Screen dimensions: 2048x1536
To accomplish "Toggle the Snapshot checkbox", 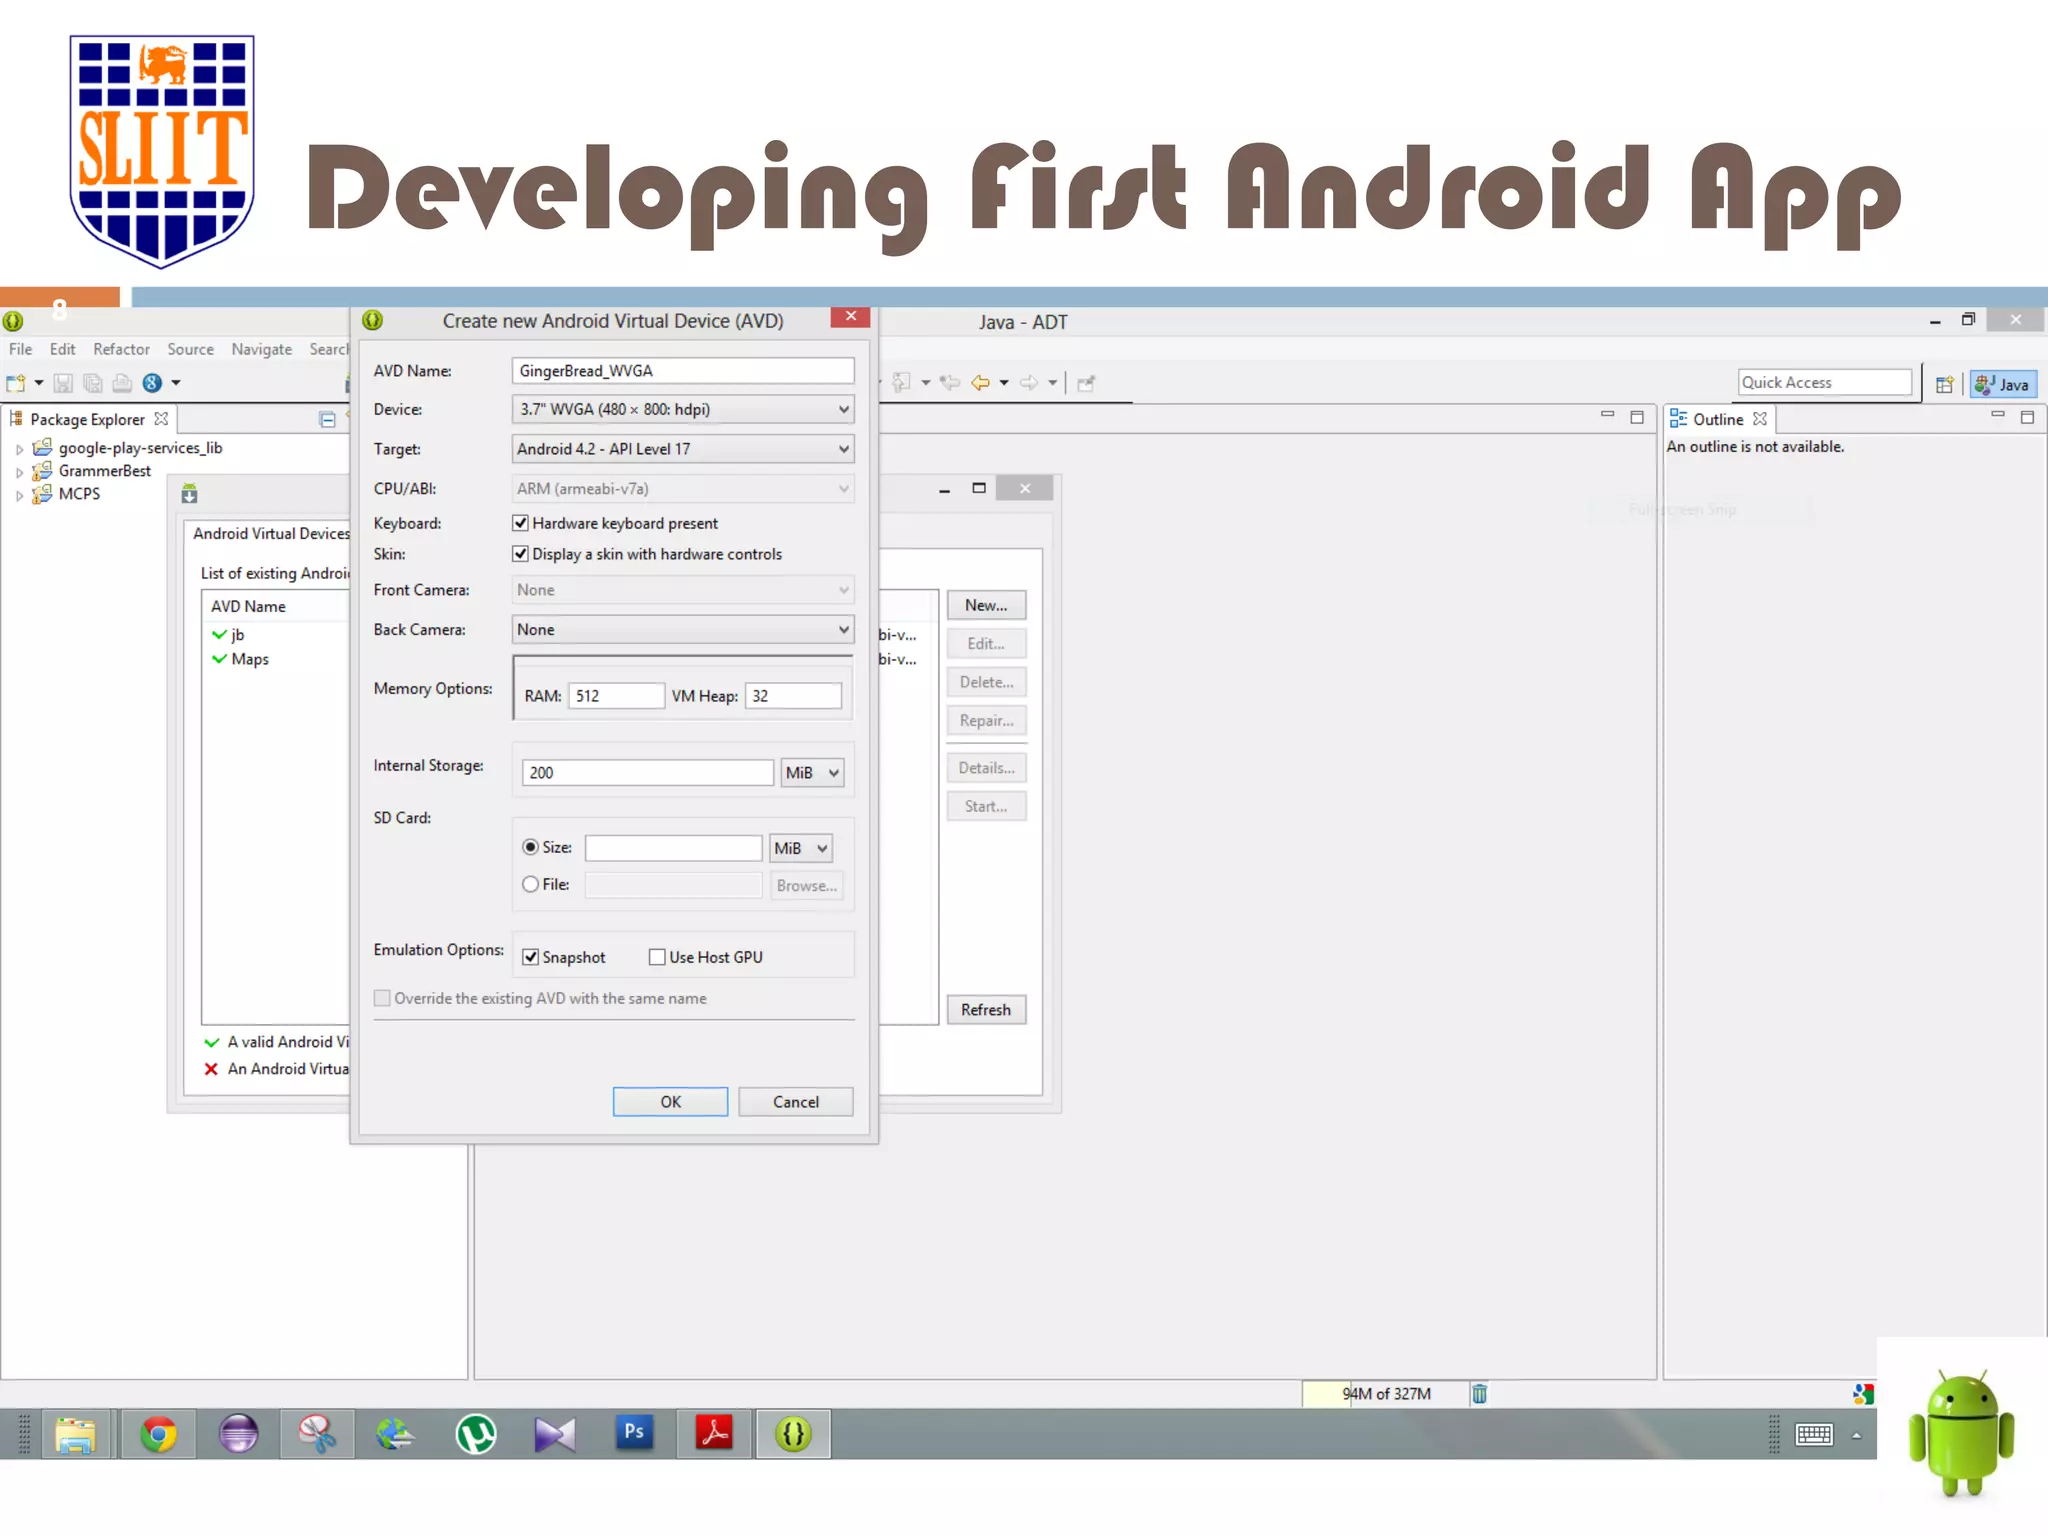I will (x=531, y=957).
